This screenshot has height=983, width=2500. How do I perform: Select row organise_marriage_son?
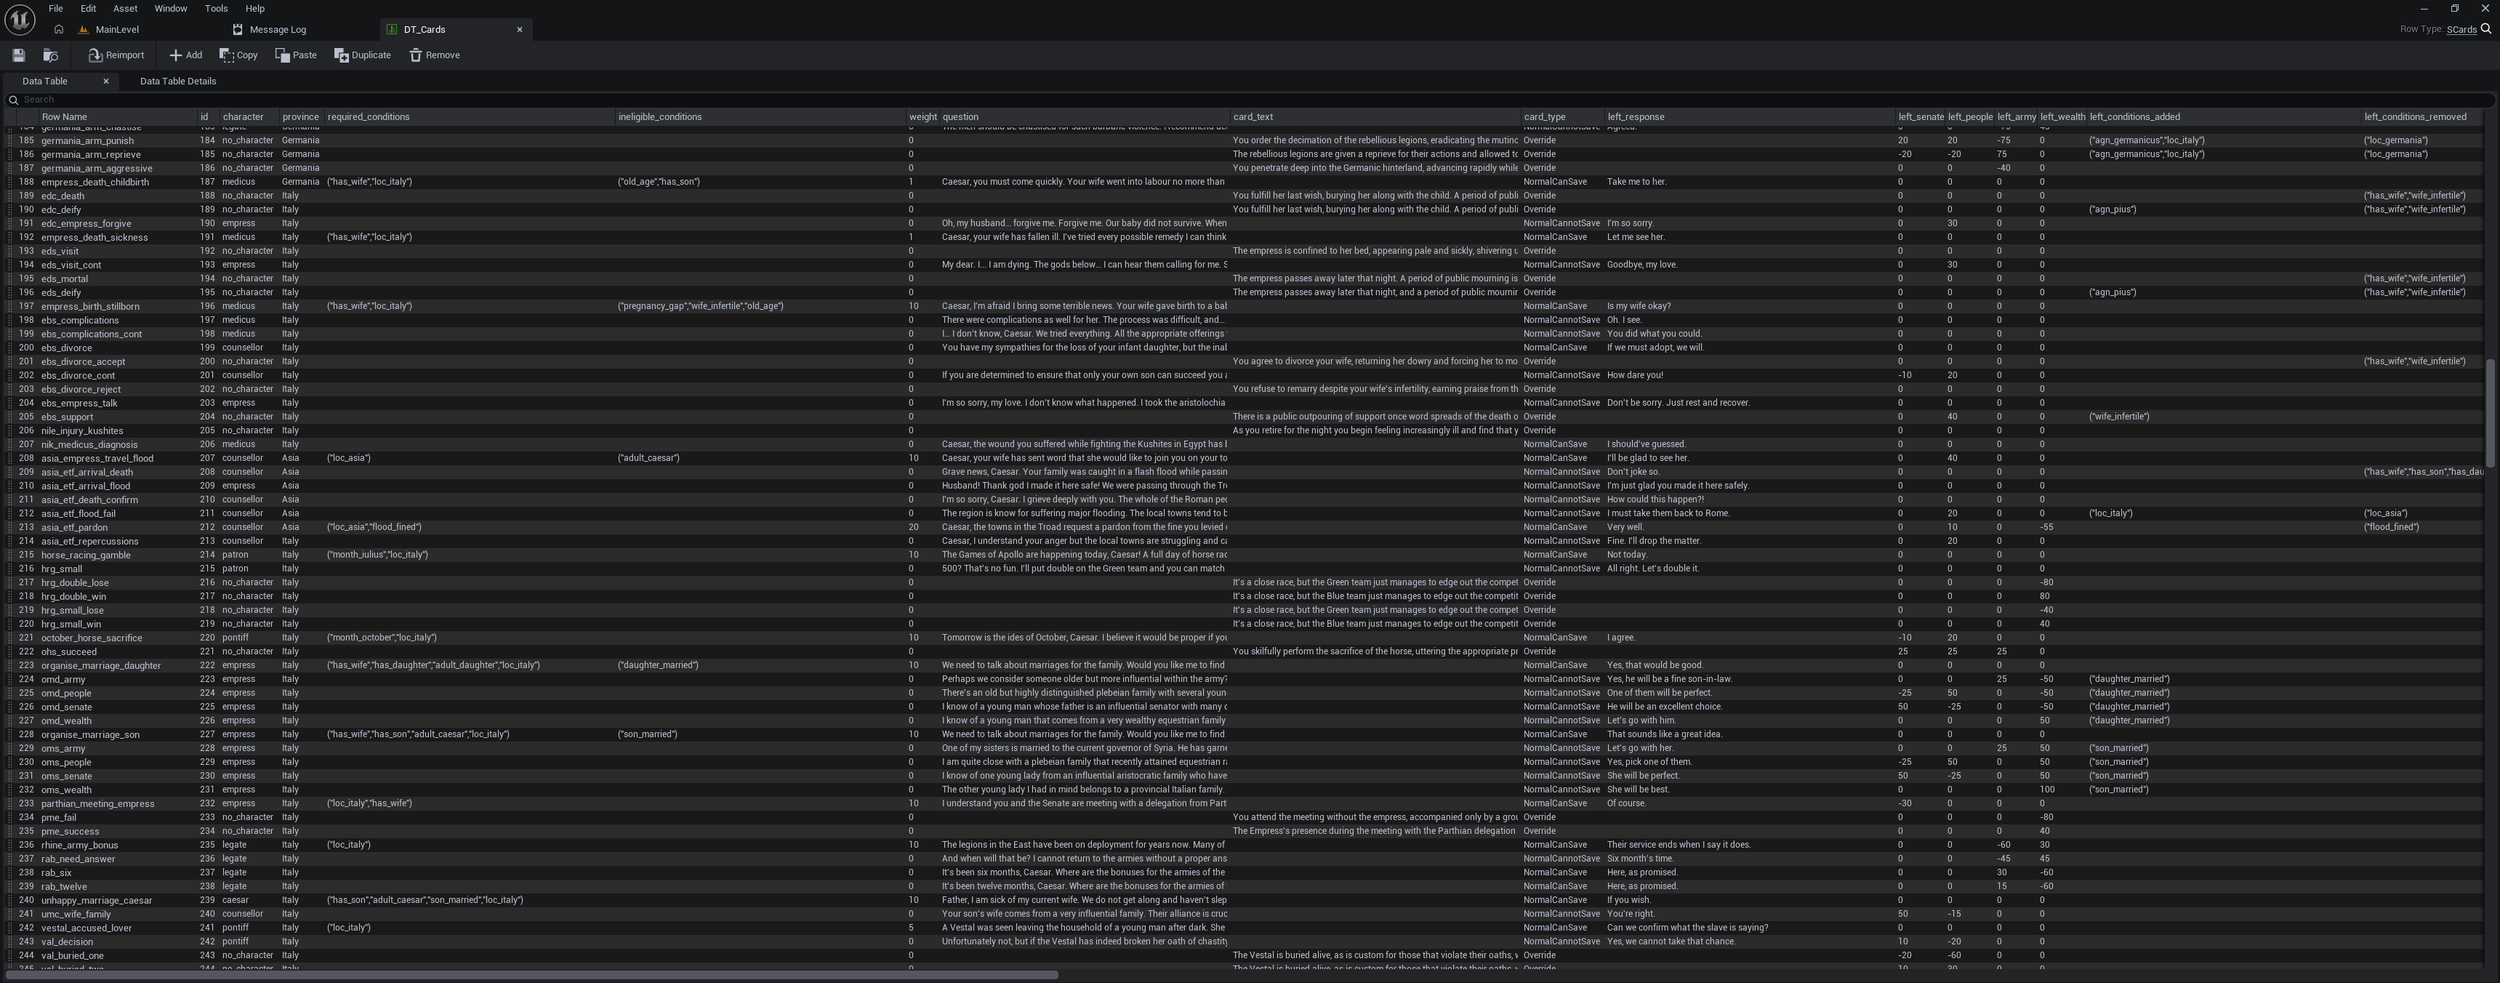pyautogui.click(x=1245, y=734)
